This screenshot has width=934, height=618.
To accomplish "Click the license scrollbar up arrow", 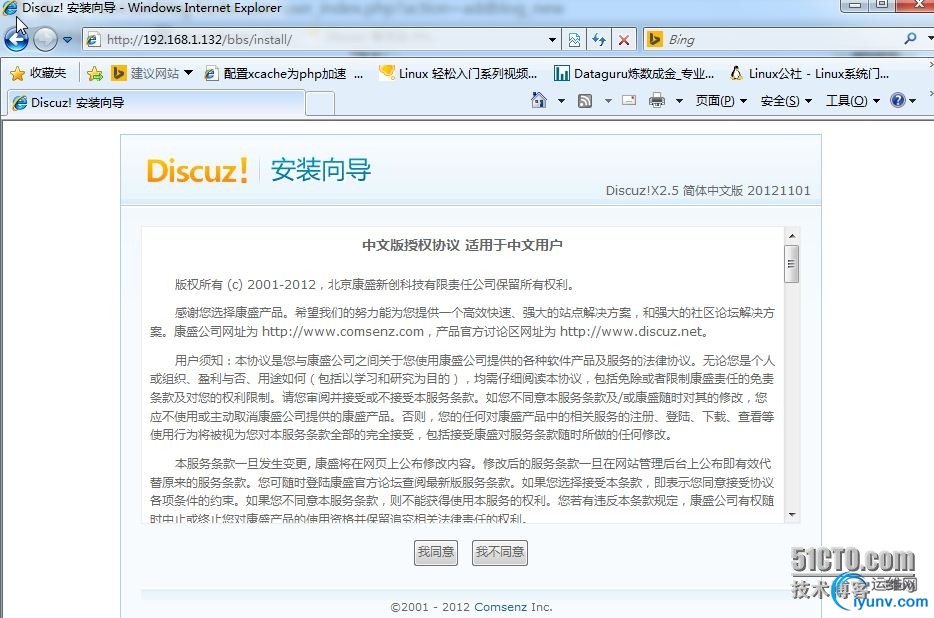I will (x=792, y=236).
